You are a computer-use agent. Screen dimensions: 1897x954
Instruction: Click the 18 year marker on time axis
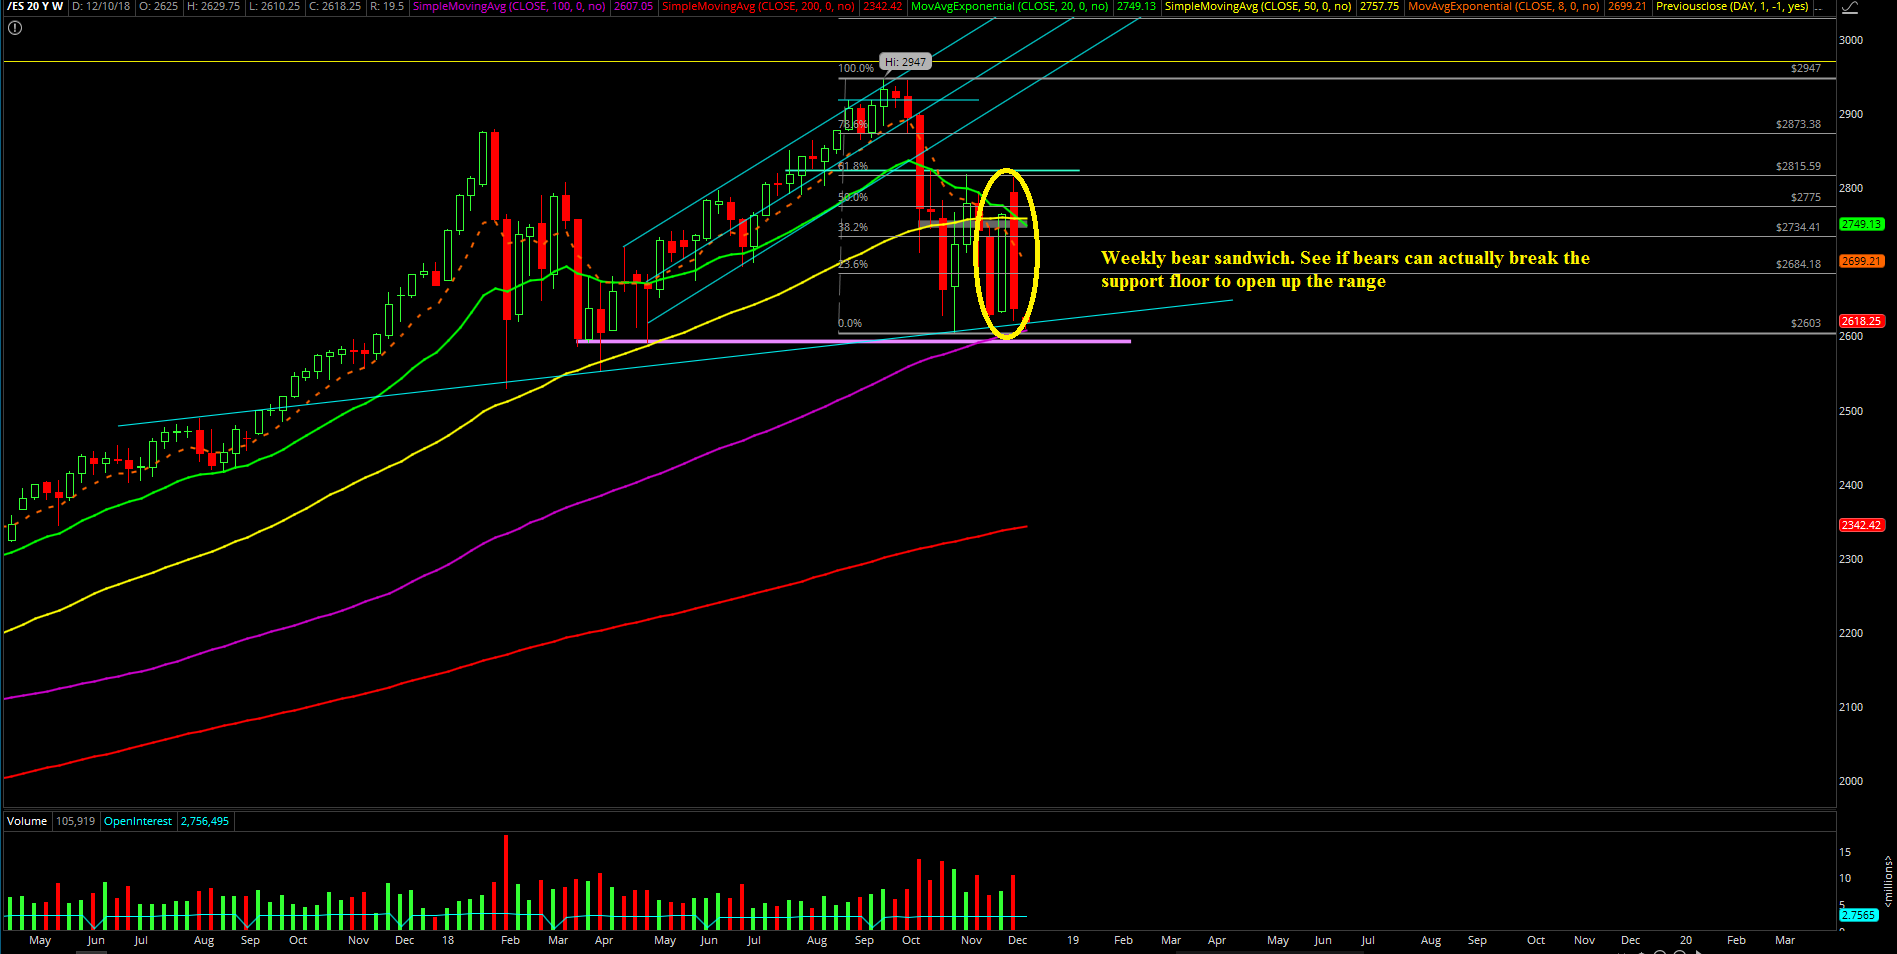click(x=448, y=940)
